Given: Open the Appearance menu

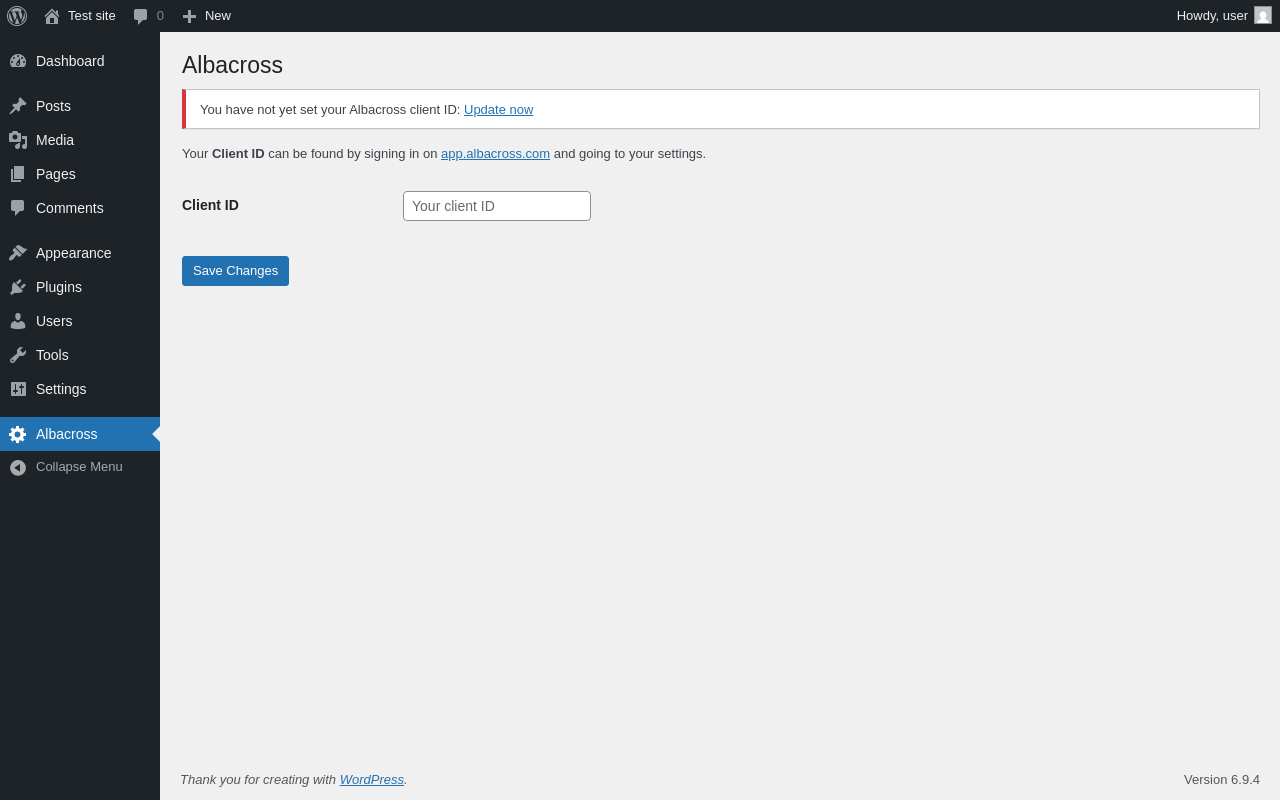Looking at the screenshot, I should pyautogui.click(x=80, y=253).
